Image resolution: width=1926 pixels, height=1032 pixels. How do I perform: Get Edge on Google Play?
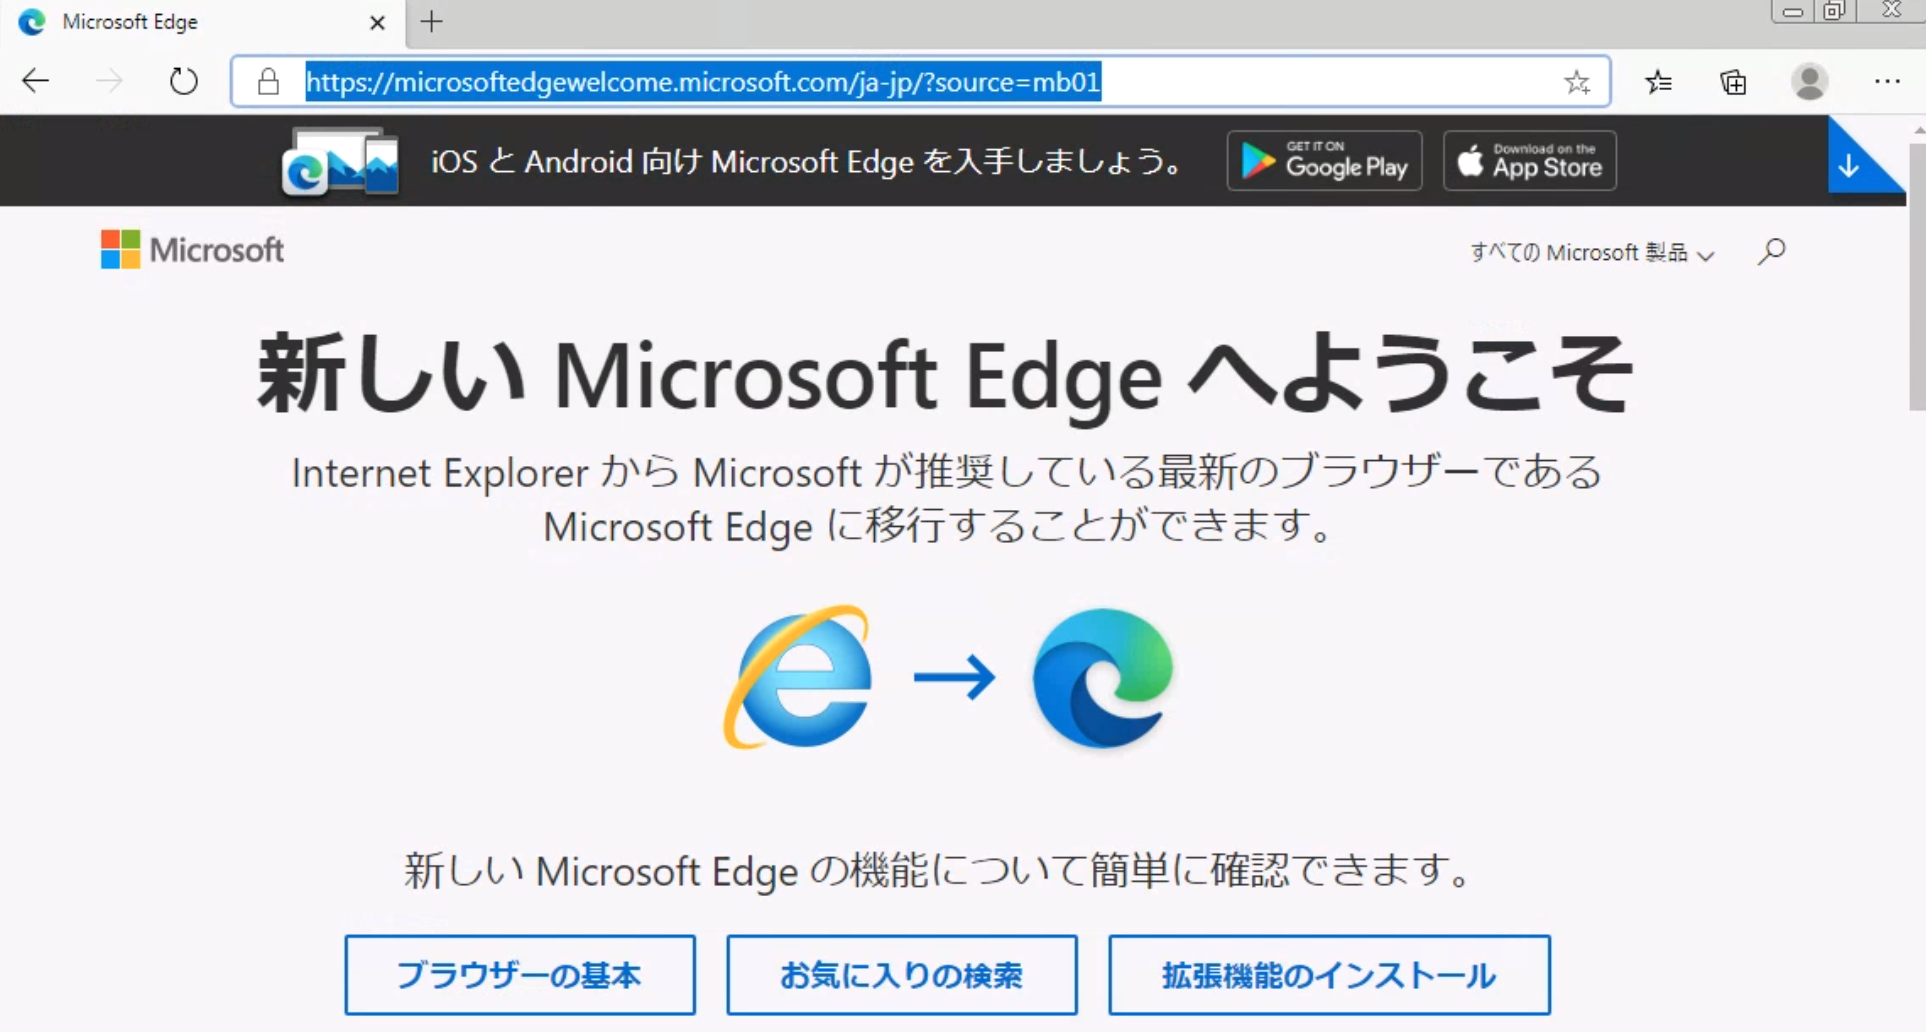tap(1324, 160)
